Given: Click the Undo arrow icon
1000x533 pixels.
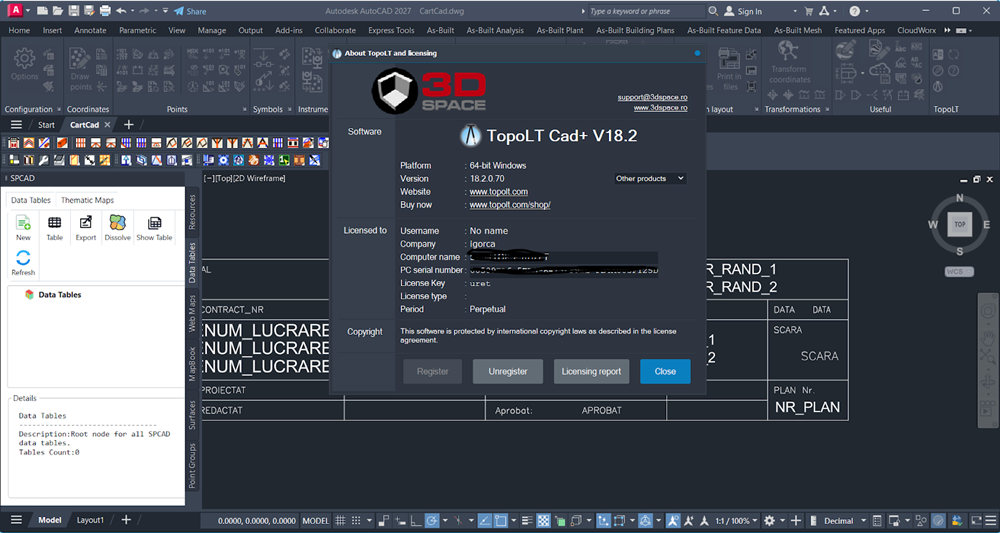Looking at the screenshot, I should coord(121,11).
